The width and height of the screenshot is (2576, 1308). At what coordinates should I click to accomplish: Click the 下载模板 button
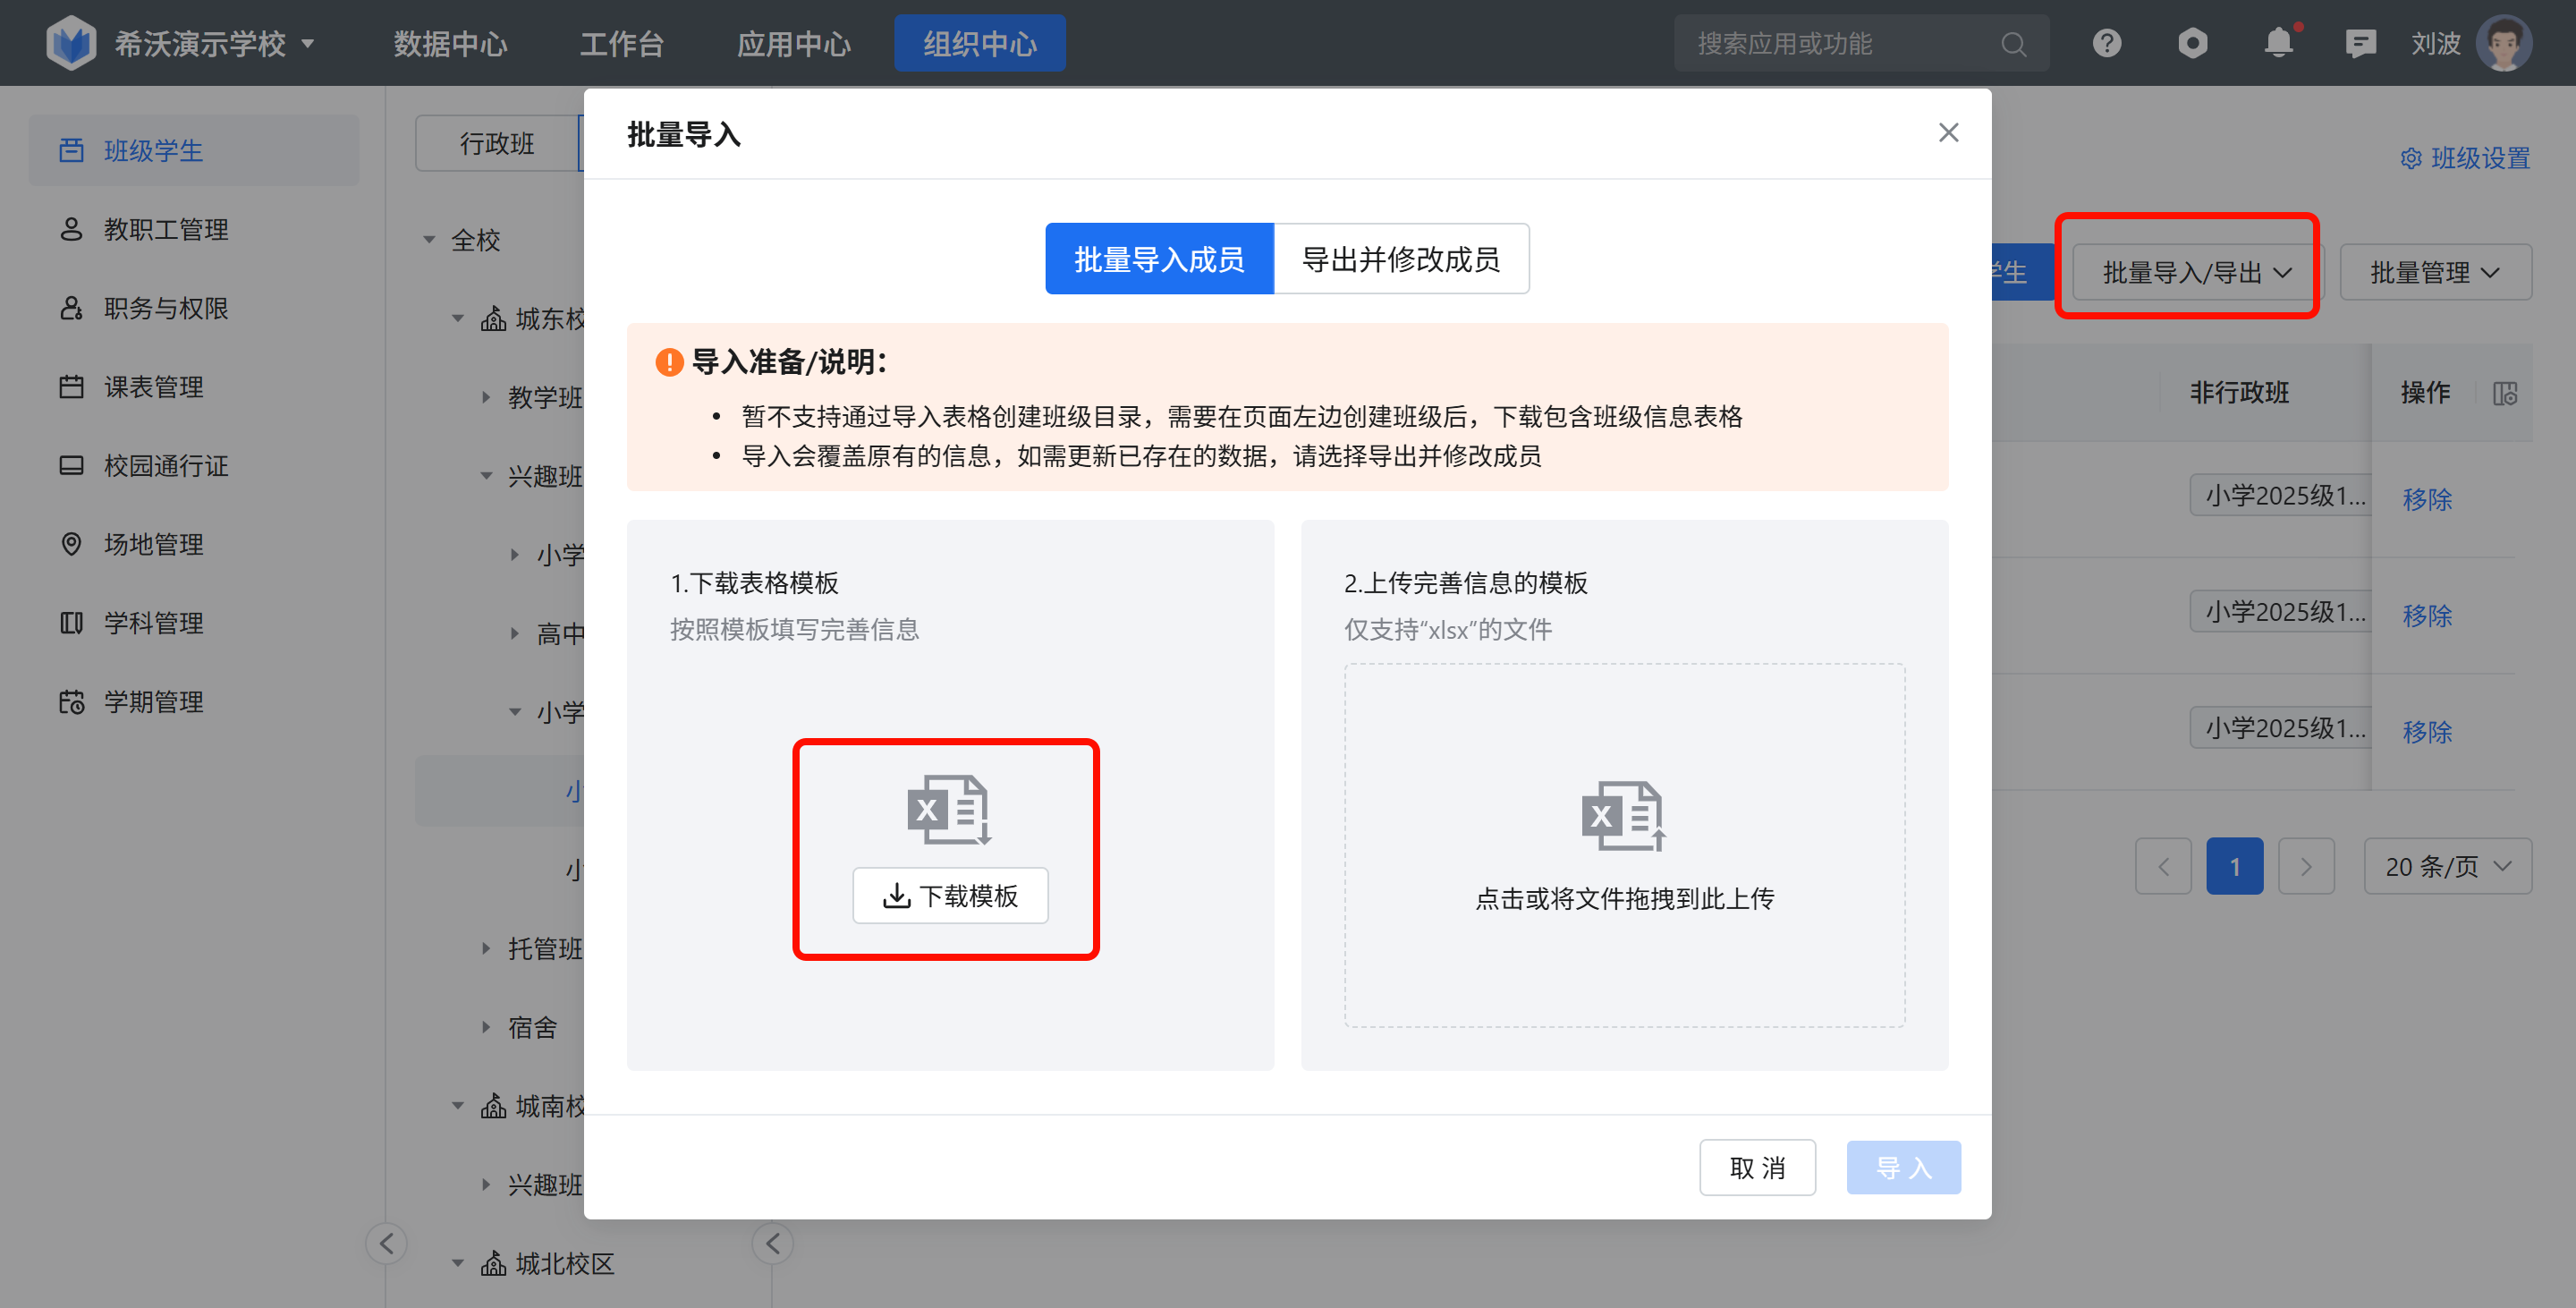950,895
